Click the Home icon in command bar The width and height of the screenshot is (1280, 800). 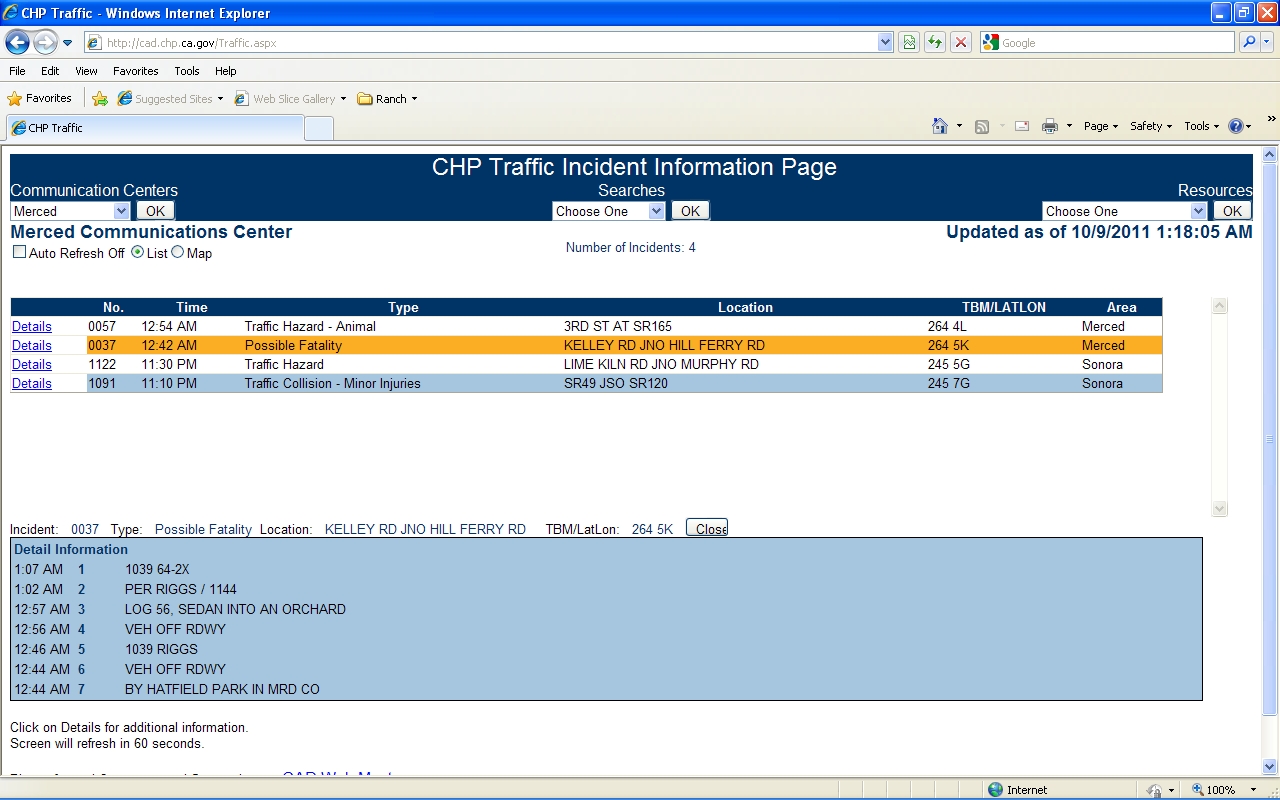pyautogui.click(x=939, y=126)
